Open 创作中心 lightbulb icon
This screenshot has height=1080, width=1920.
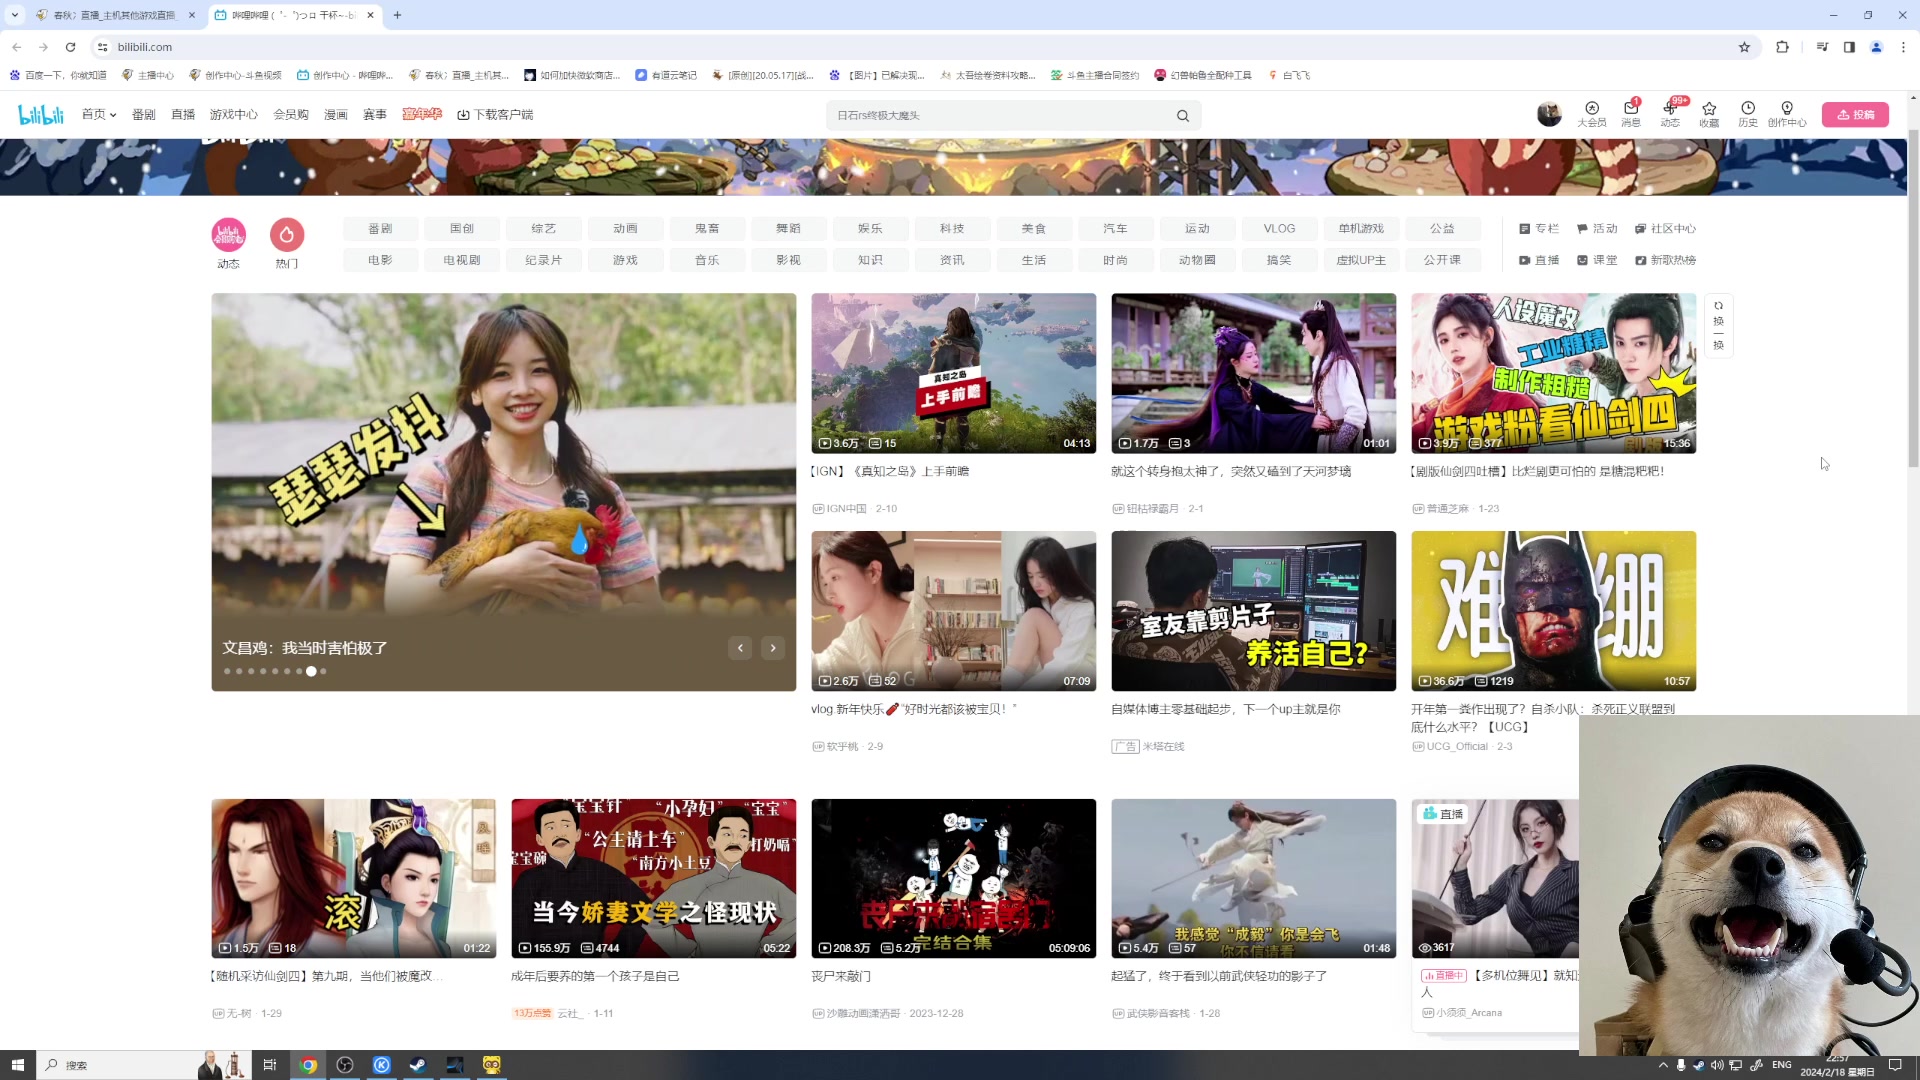pos(1787,114)
